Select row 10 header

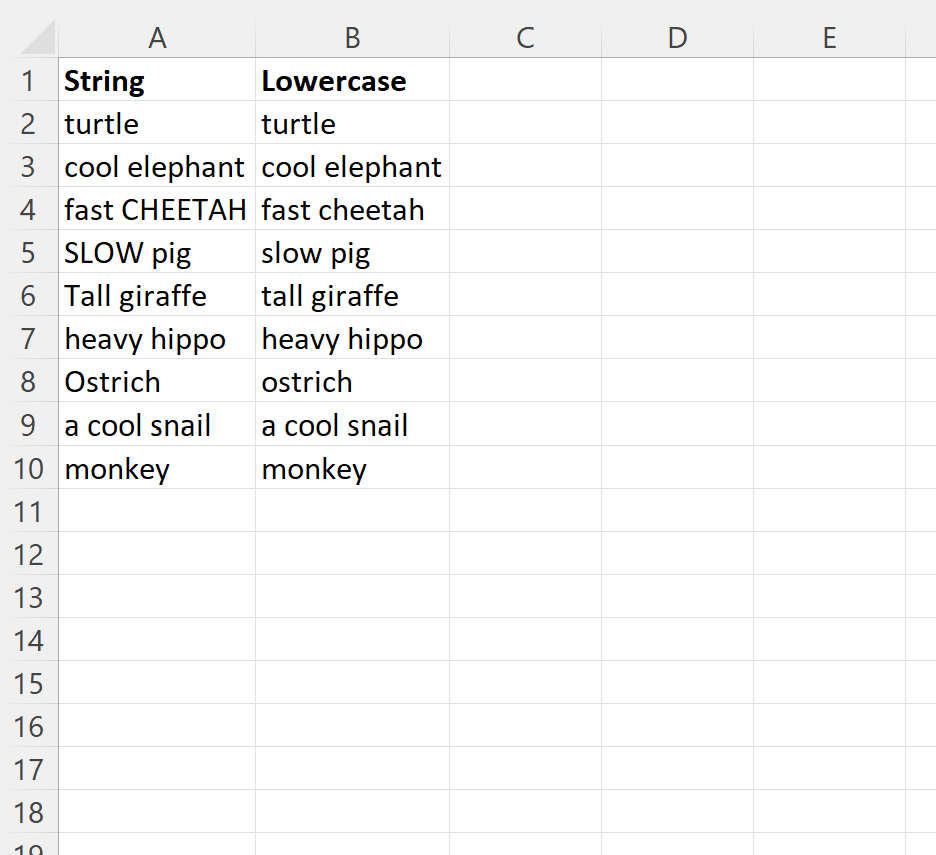[29, 468]
